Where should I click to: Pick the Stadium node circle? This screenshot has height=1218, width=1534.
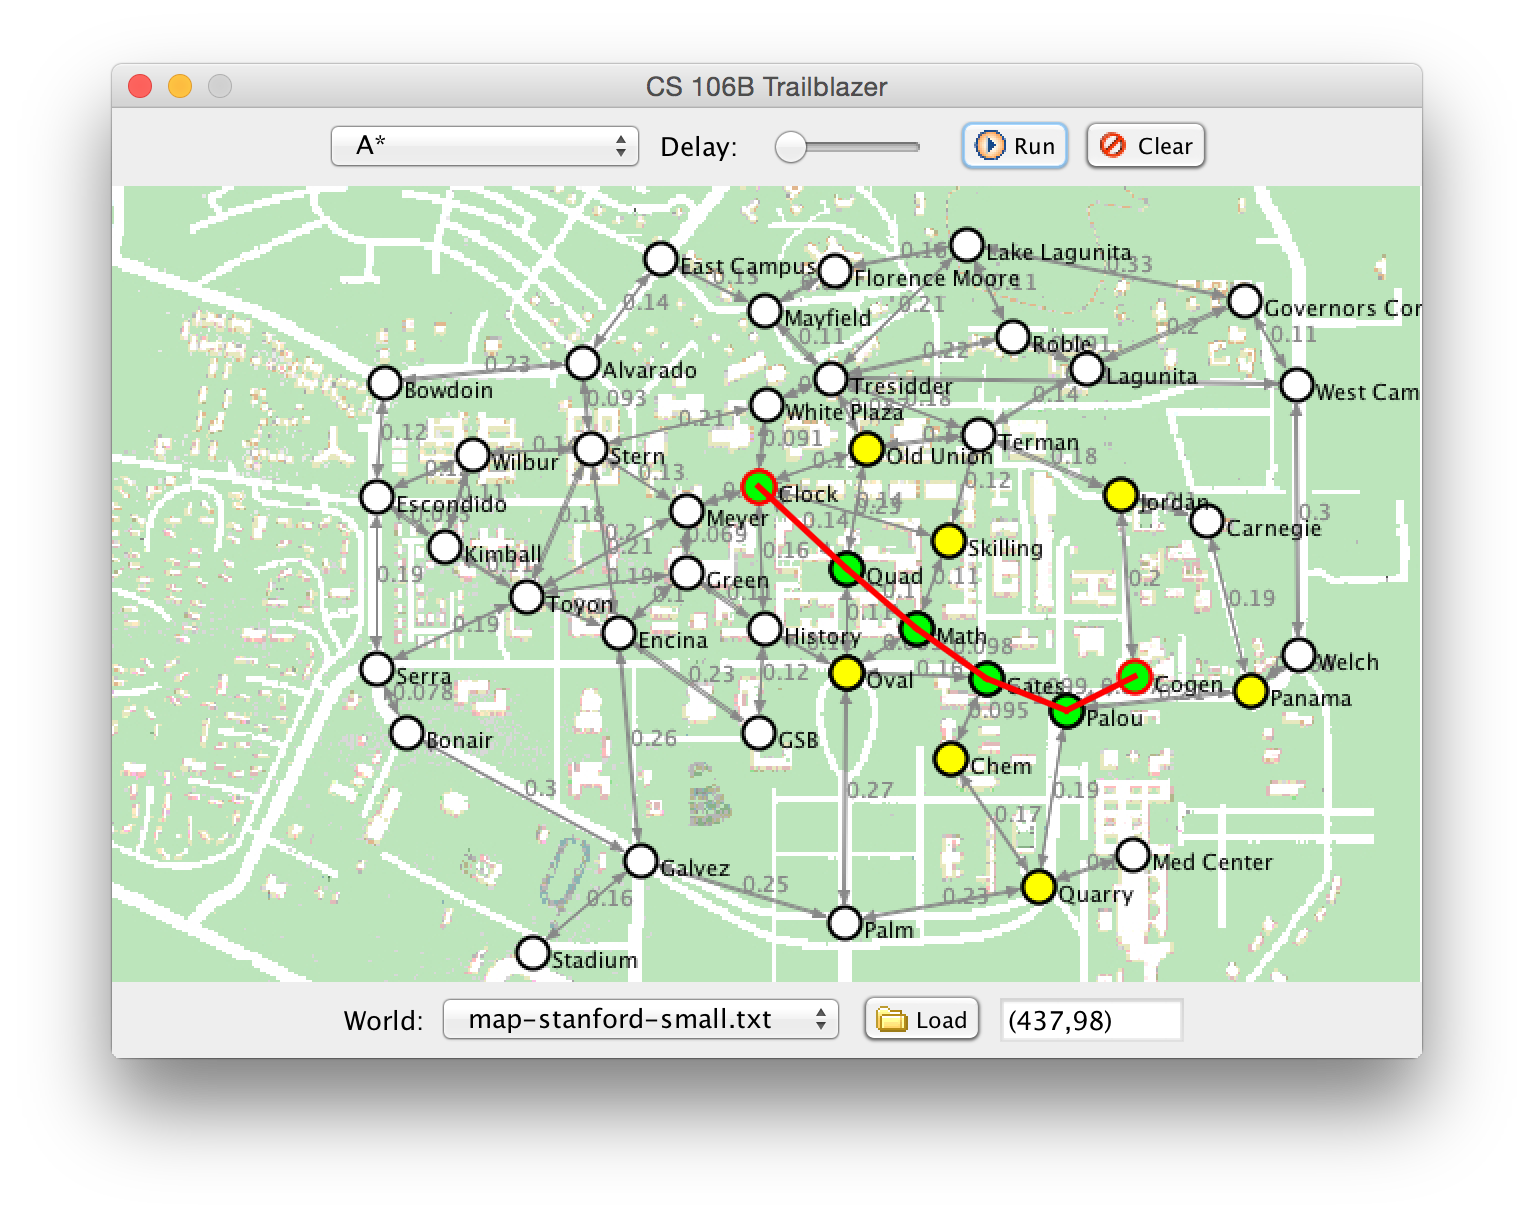[533, 952]
